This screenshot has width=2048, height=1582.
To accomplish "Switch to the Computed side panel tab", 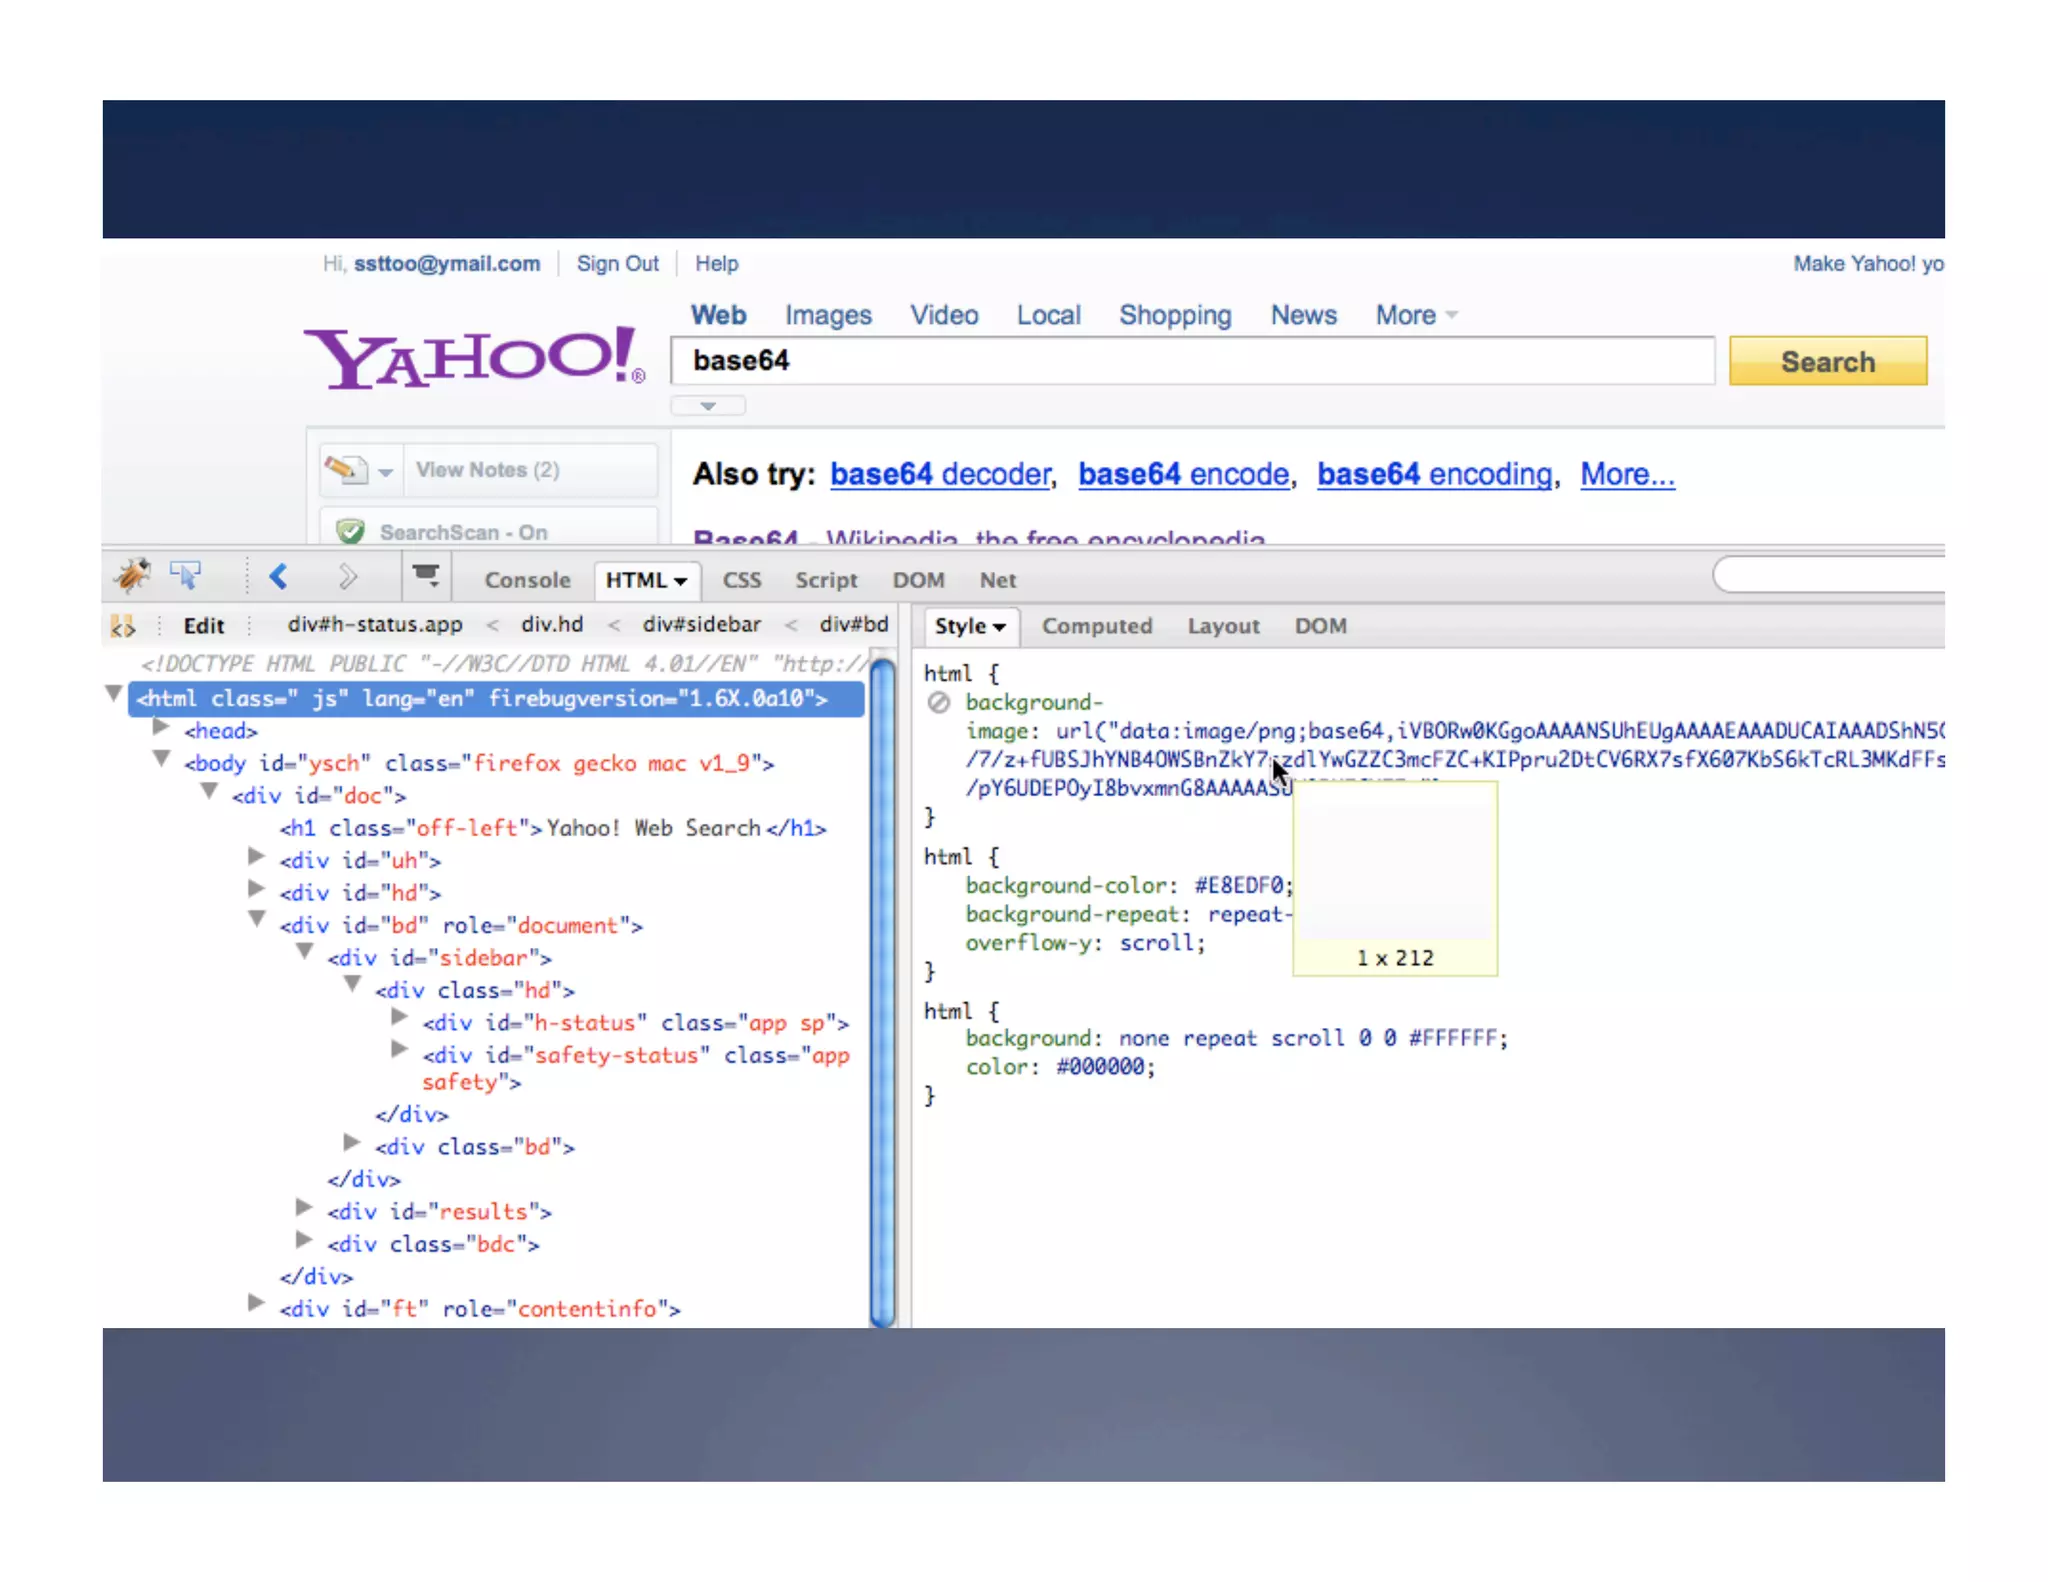I will pos(1096,626).
